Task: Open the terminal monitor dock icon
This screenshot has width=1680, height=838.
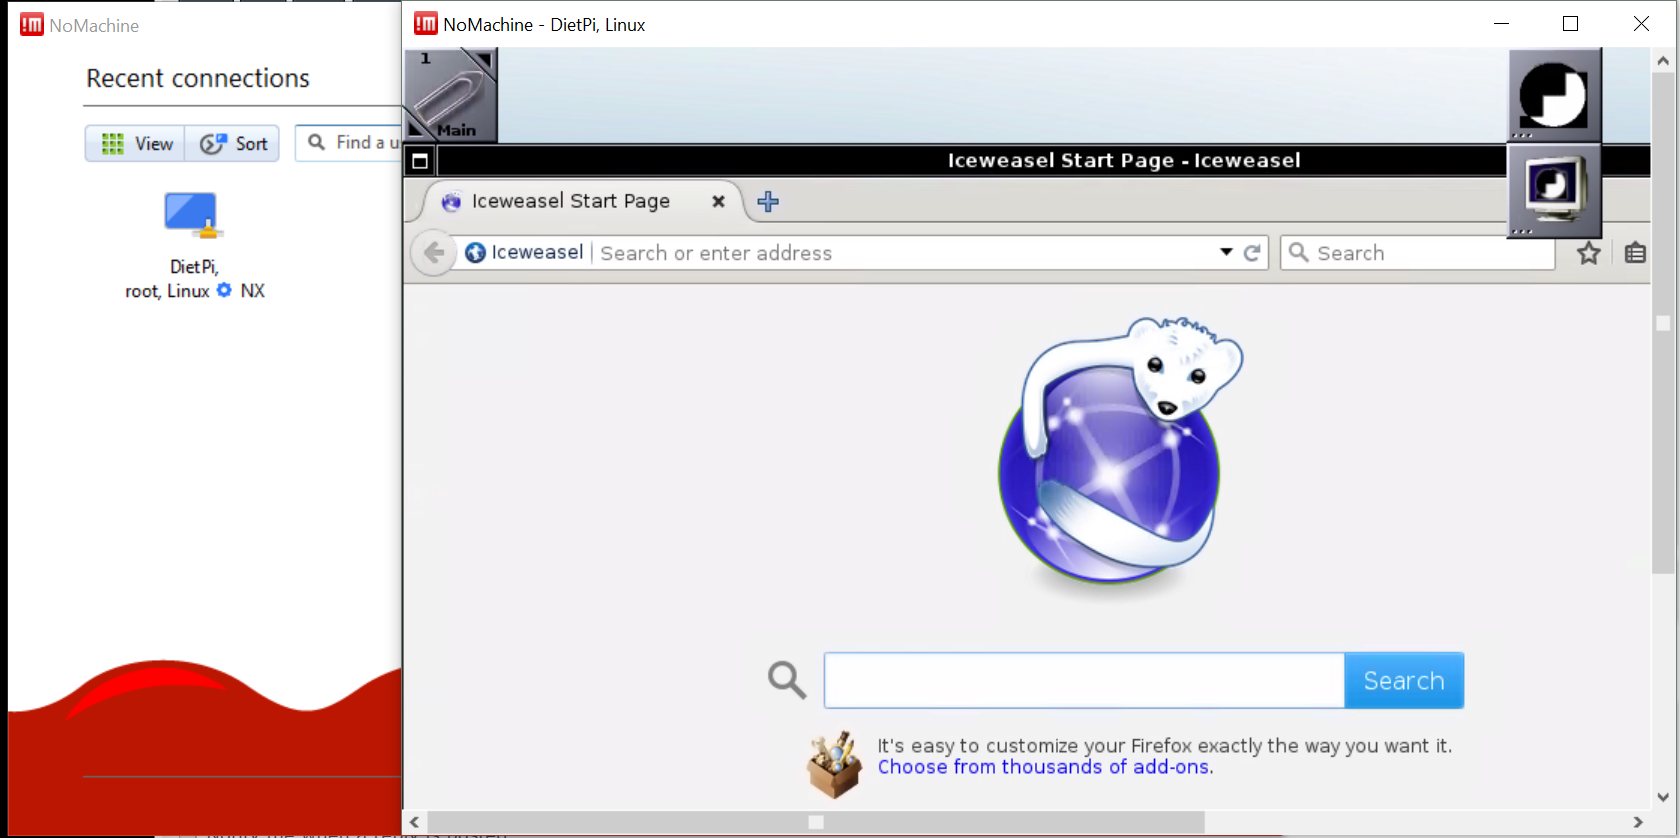Action: 1555,190
